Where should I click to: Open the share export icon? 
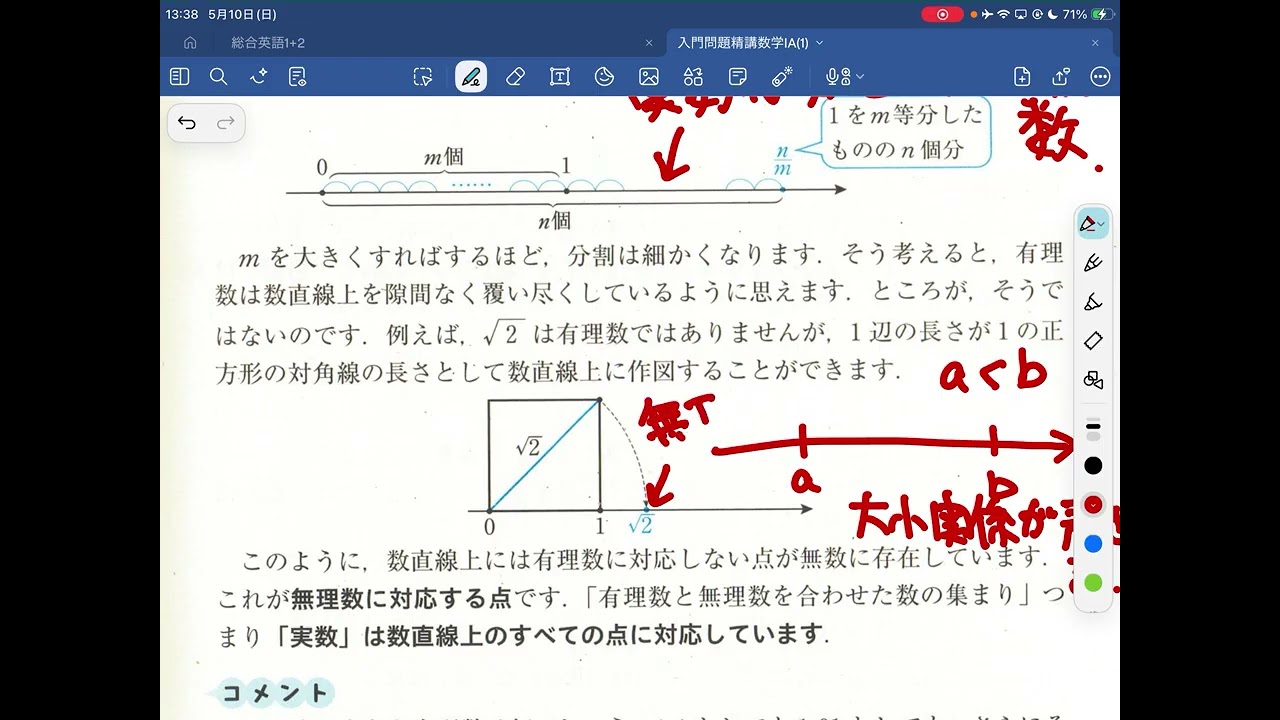(x=1061, y=76)
